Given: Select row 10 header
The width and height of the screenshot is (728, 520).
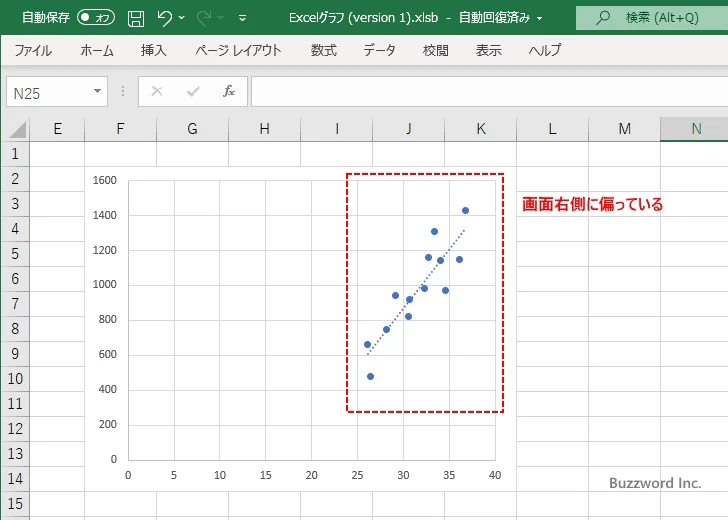Looking at the screenshot, I should 14,380.
